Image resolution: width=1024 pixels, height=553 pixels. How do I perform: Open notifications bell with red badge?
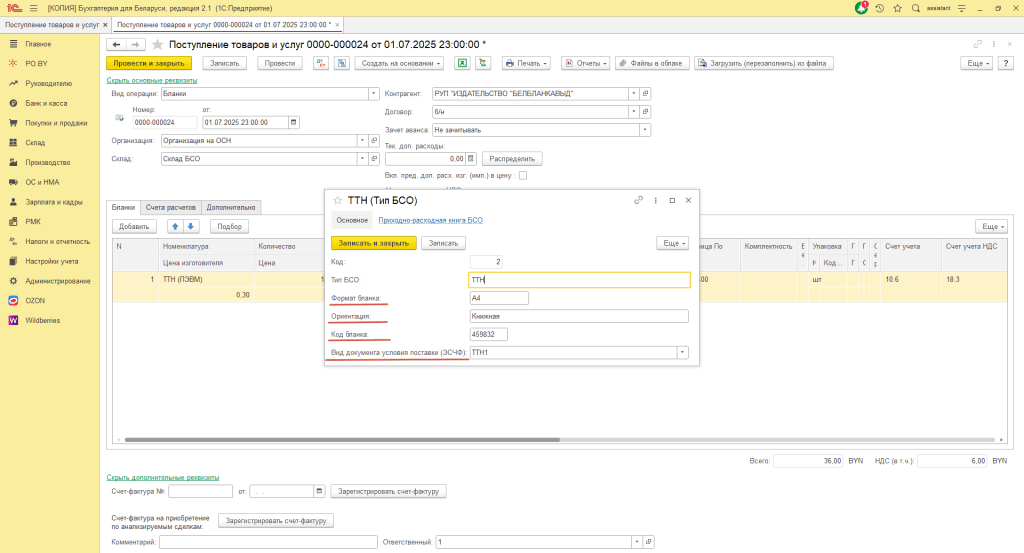coord(861,8)
